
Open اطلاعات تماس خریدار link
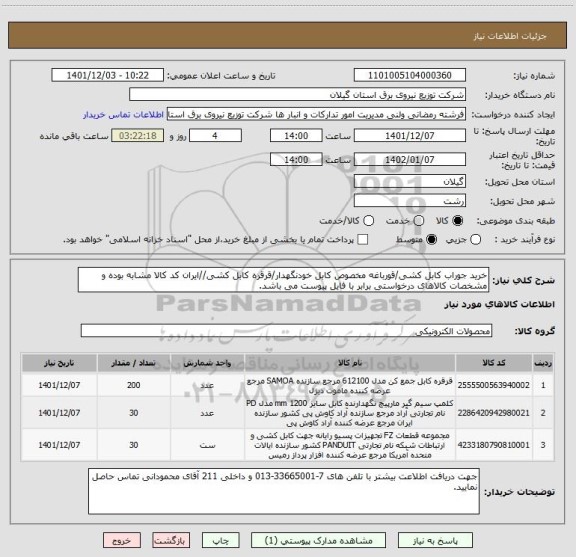point(123,115)
